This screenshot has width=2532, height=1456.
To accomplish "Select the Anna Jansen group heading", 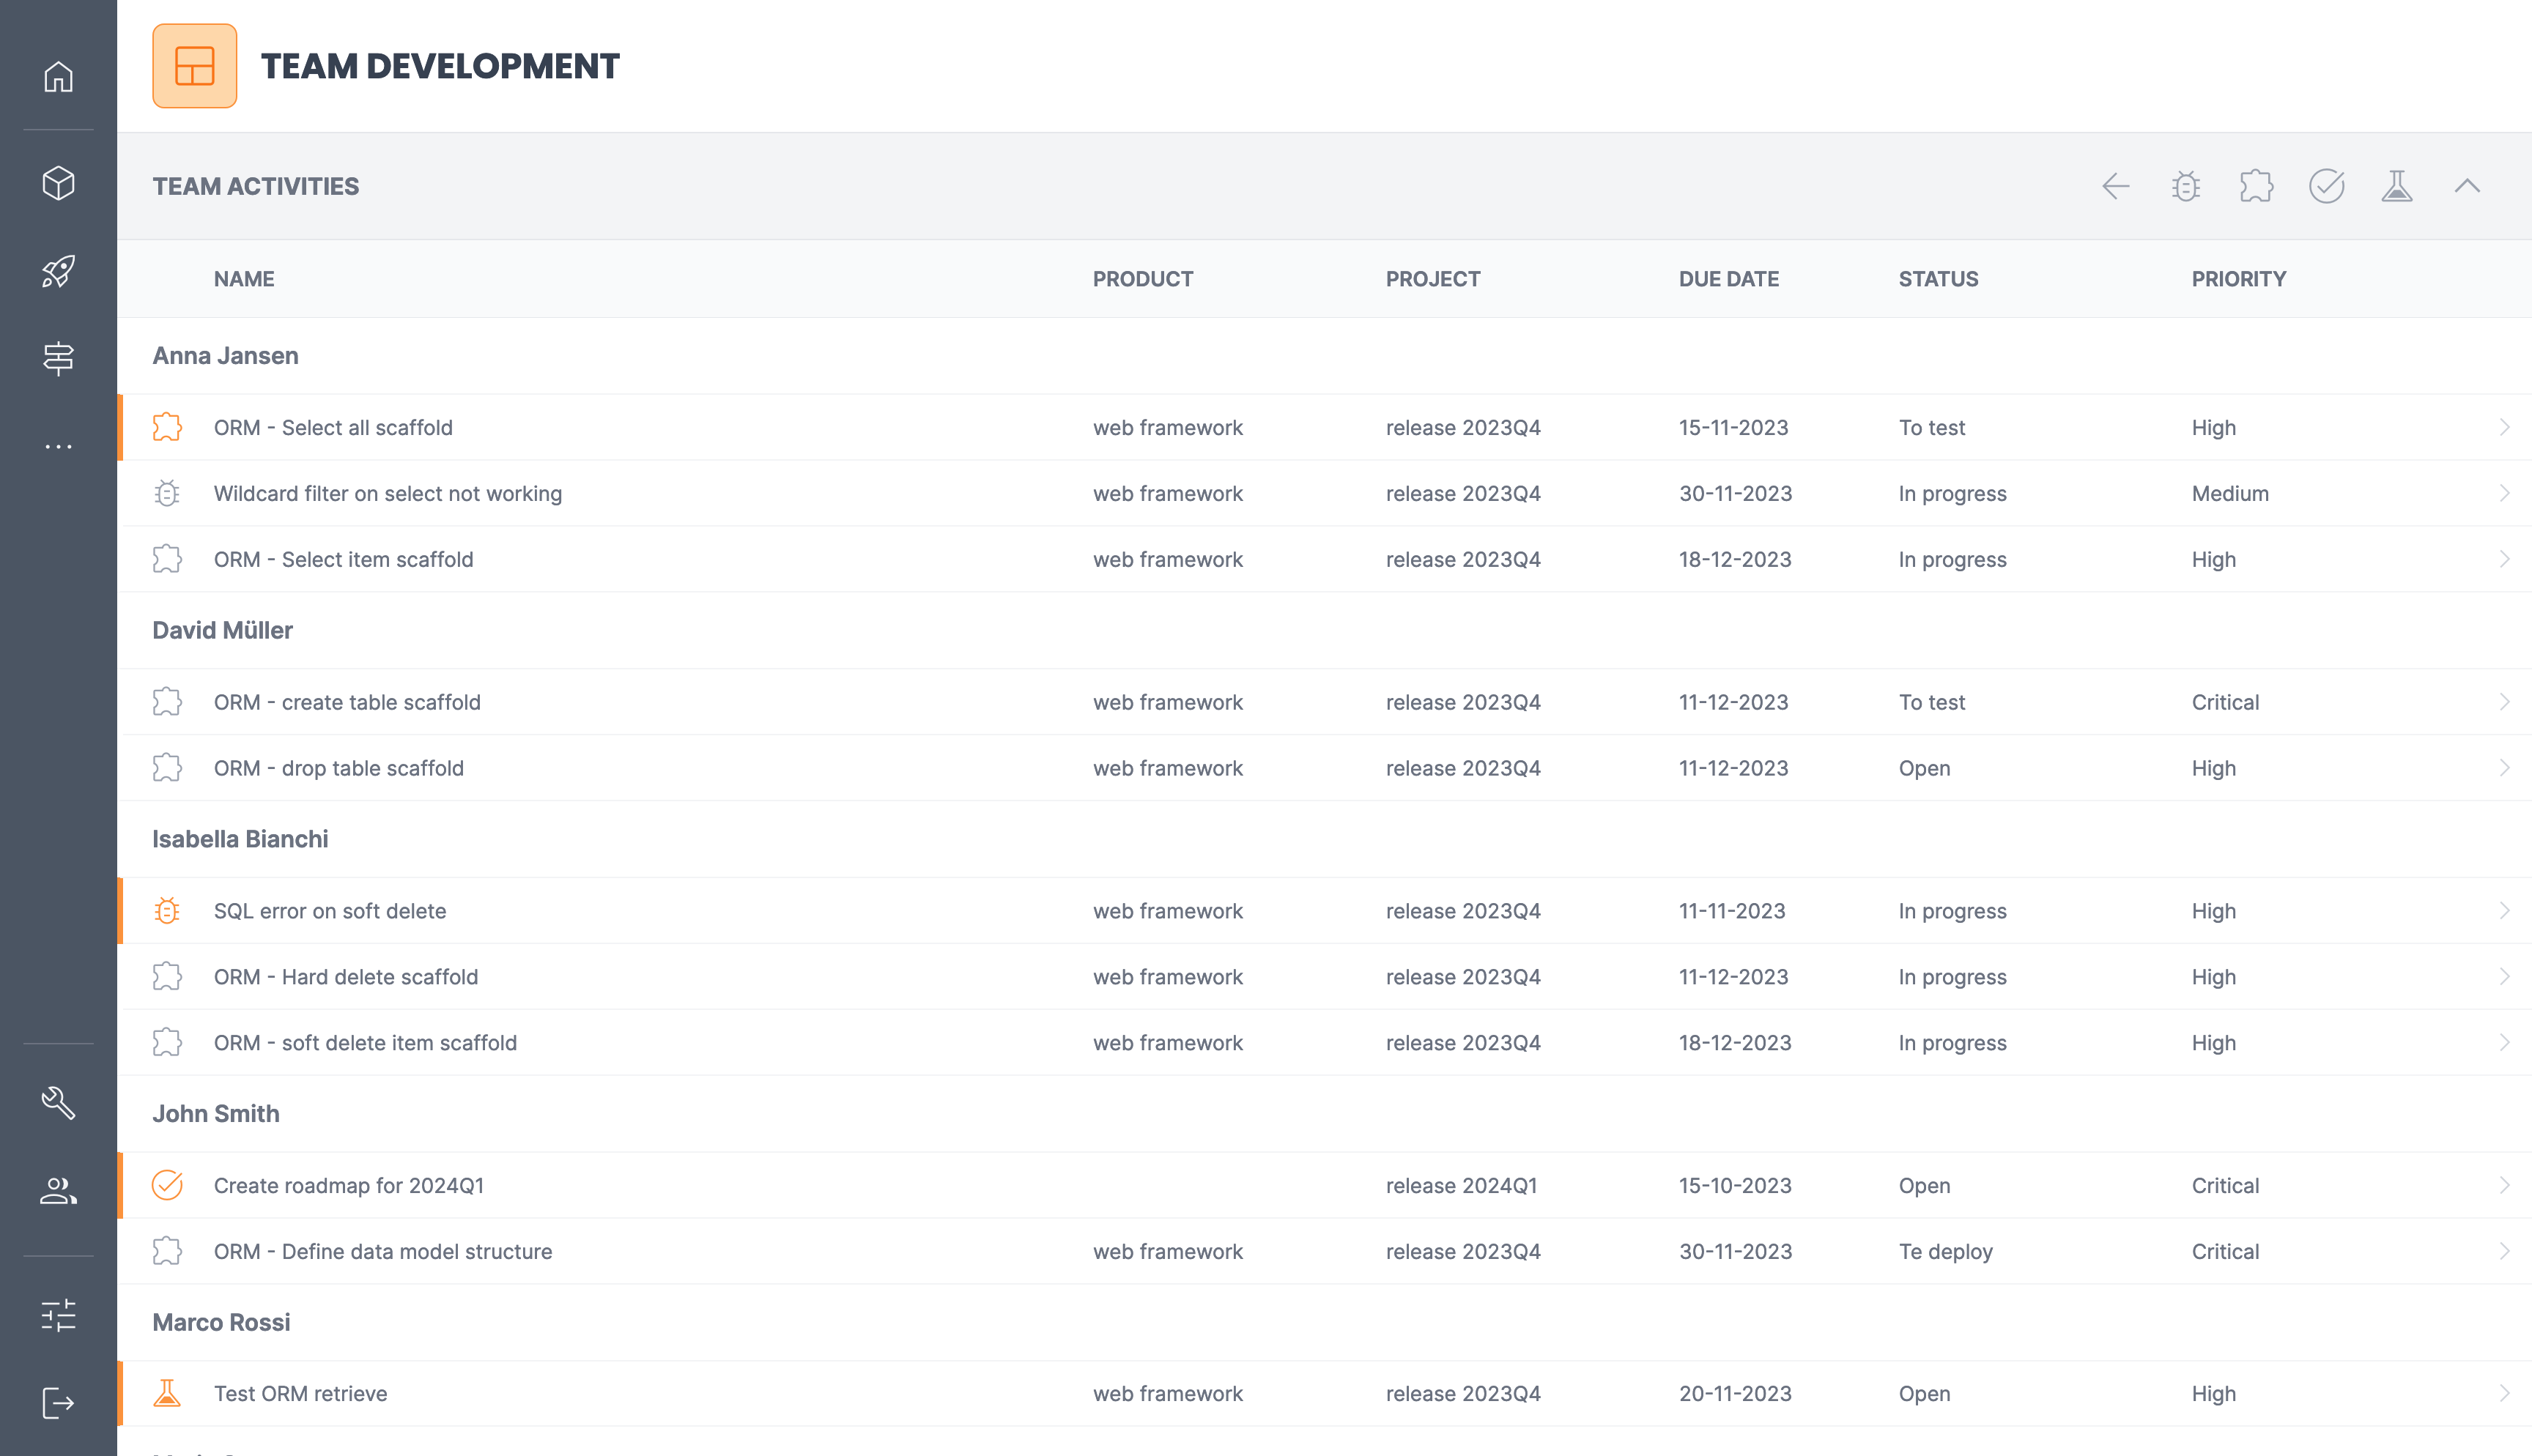I will point(225,356).
